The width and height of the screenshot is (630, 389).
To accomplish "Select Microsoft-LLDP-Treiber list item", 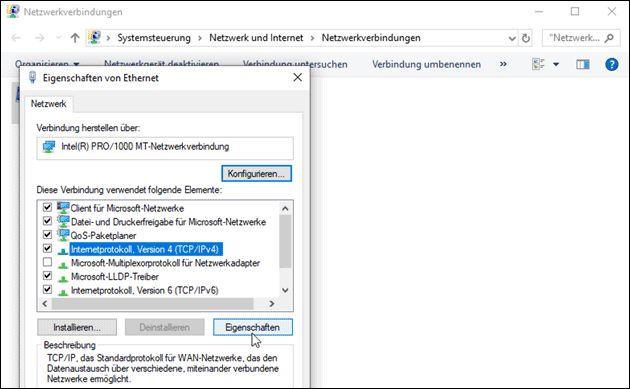I will (x=115, y=276).
